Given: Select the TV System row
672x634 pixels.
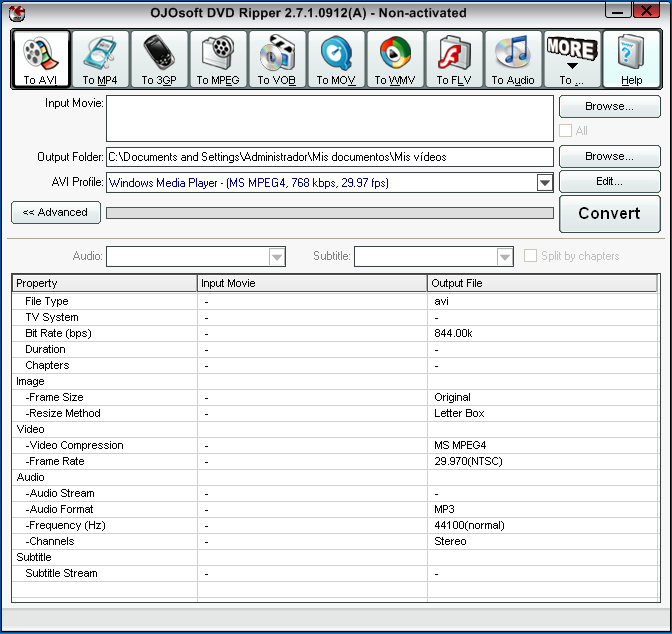Looking at the screenshot, I should click(x=335, y=318).
